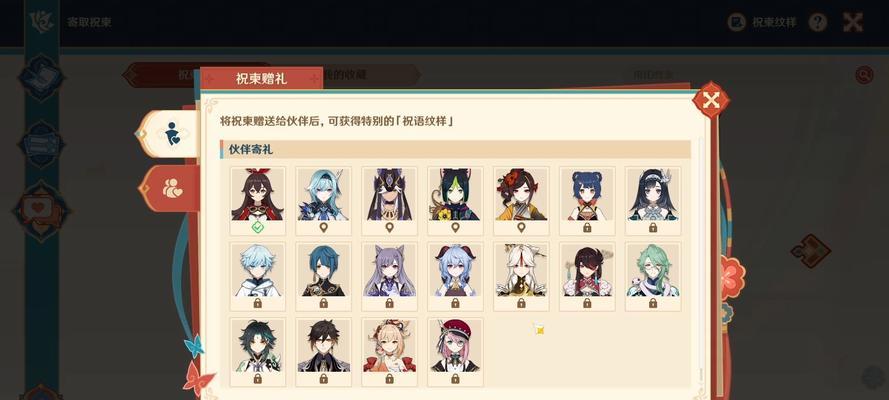Click location pin under Cyno's portrait
889x400 pixels.
[389, 227]
